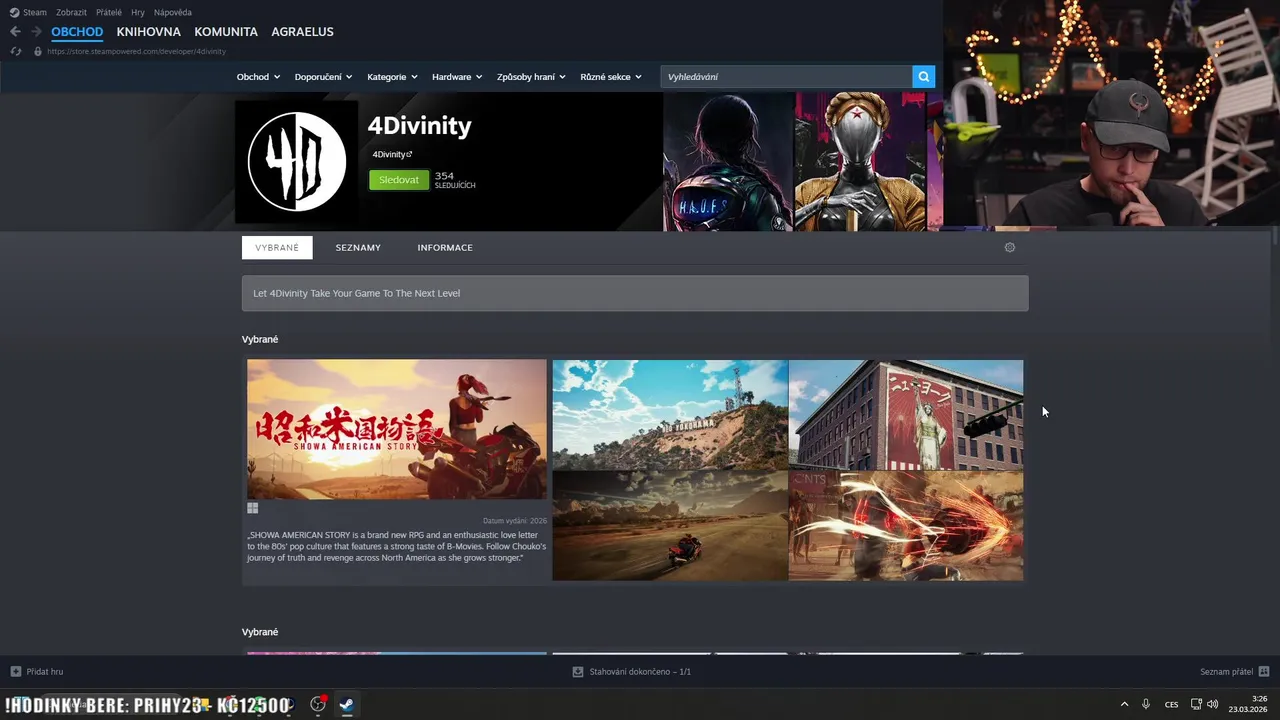
Task: Click the volume speaker tray icon
Action: (1212, 704)
